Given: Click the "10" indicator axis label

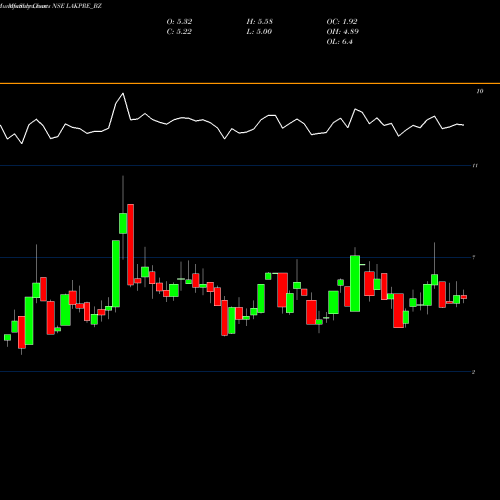Looking at the screenshot, I should pos(480,91).
